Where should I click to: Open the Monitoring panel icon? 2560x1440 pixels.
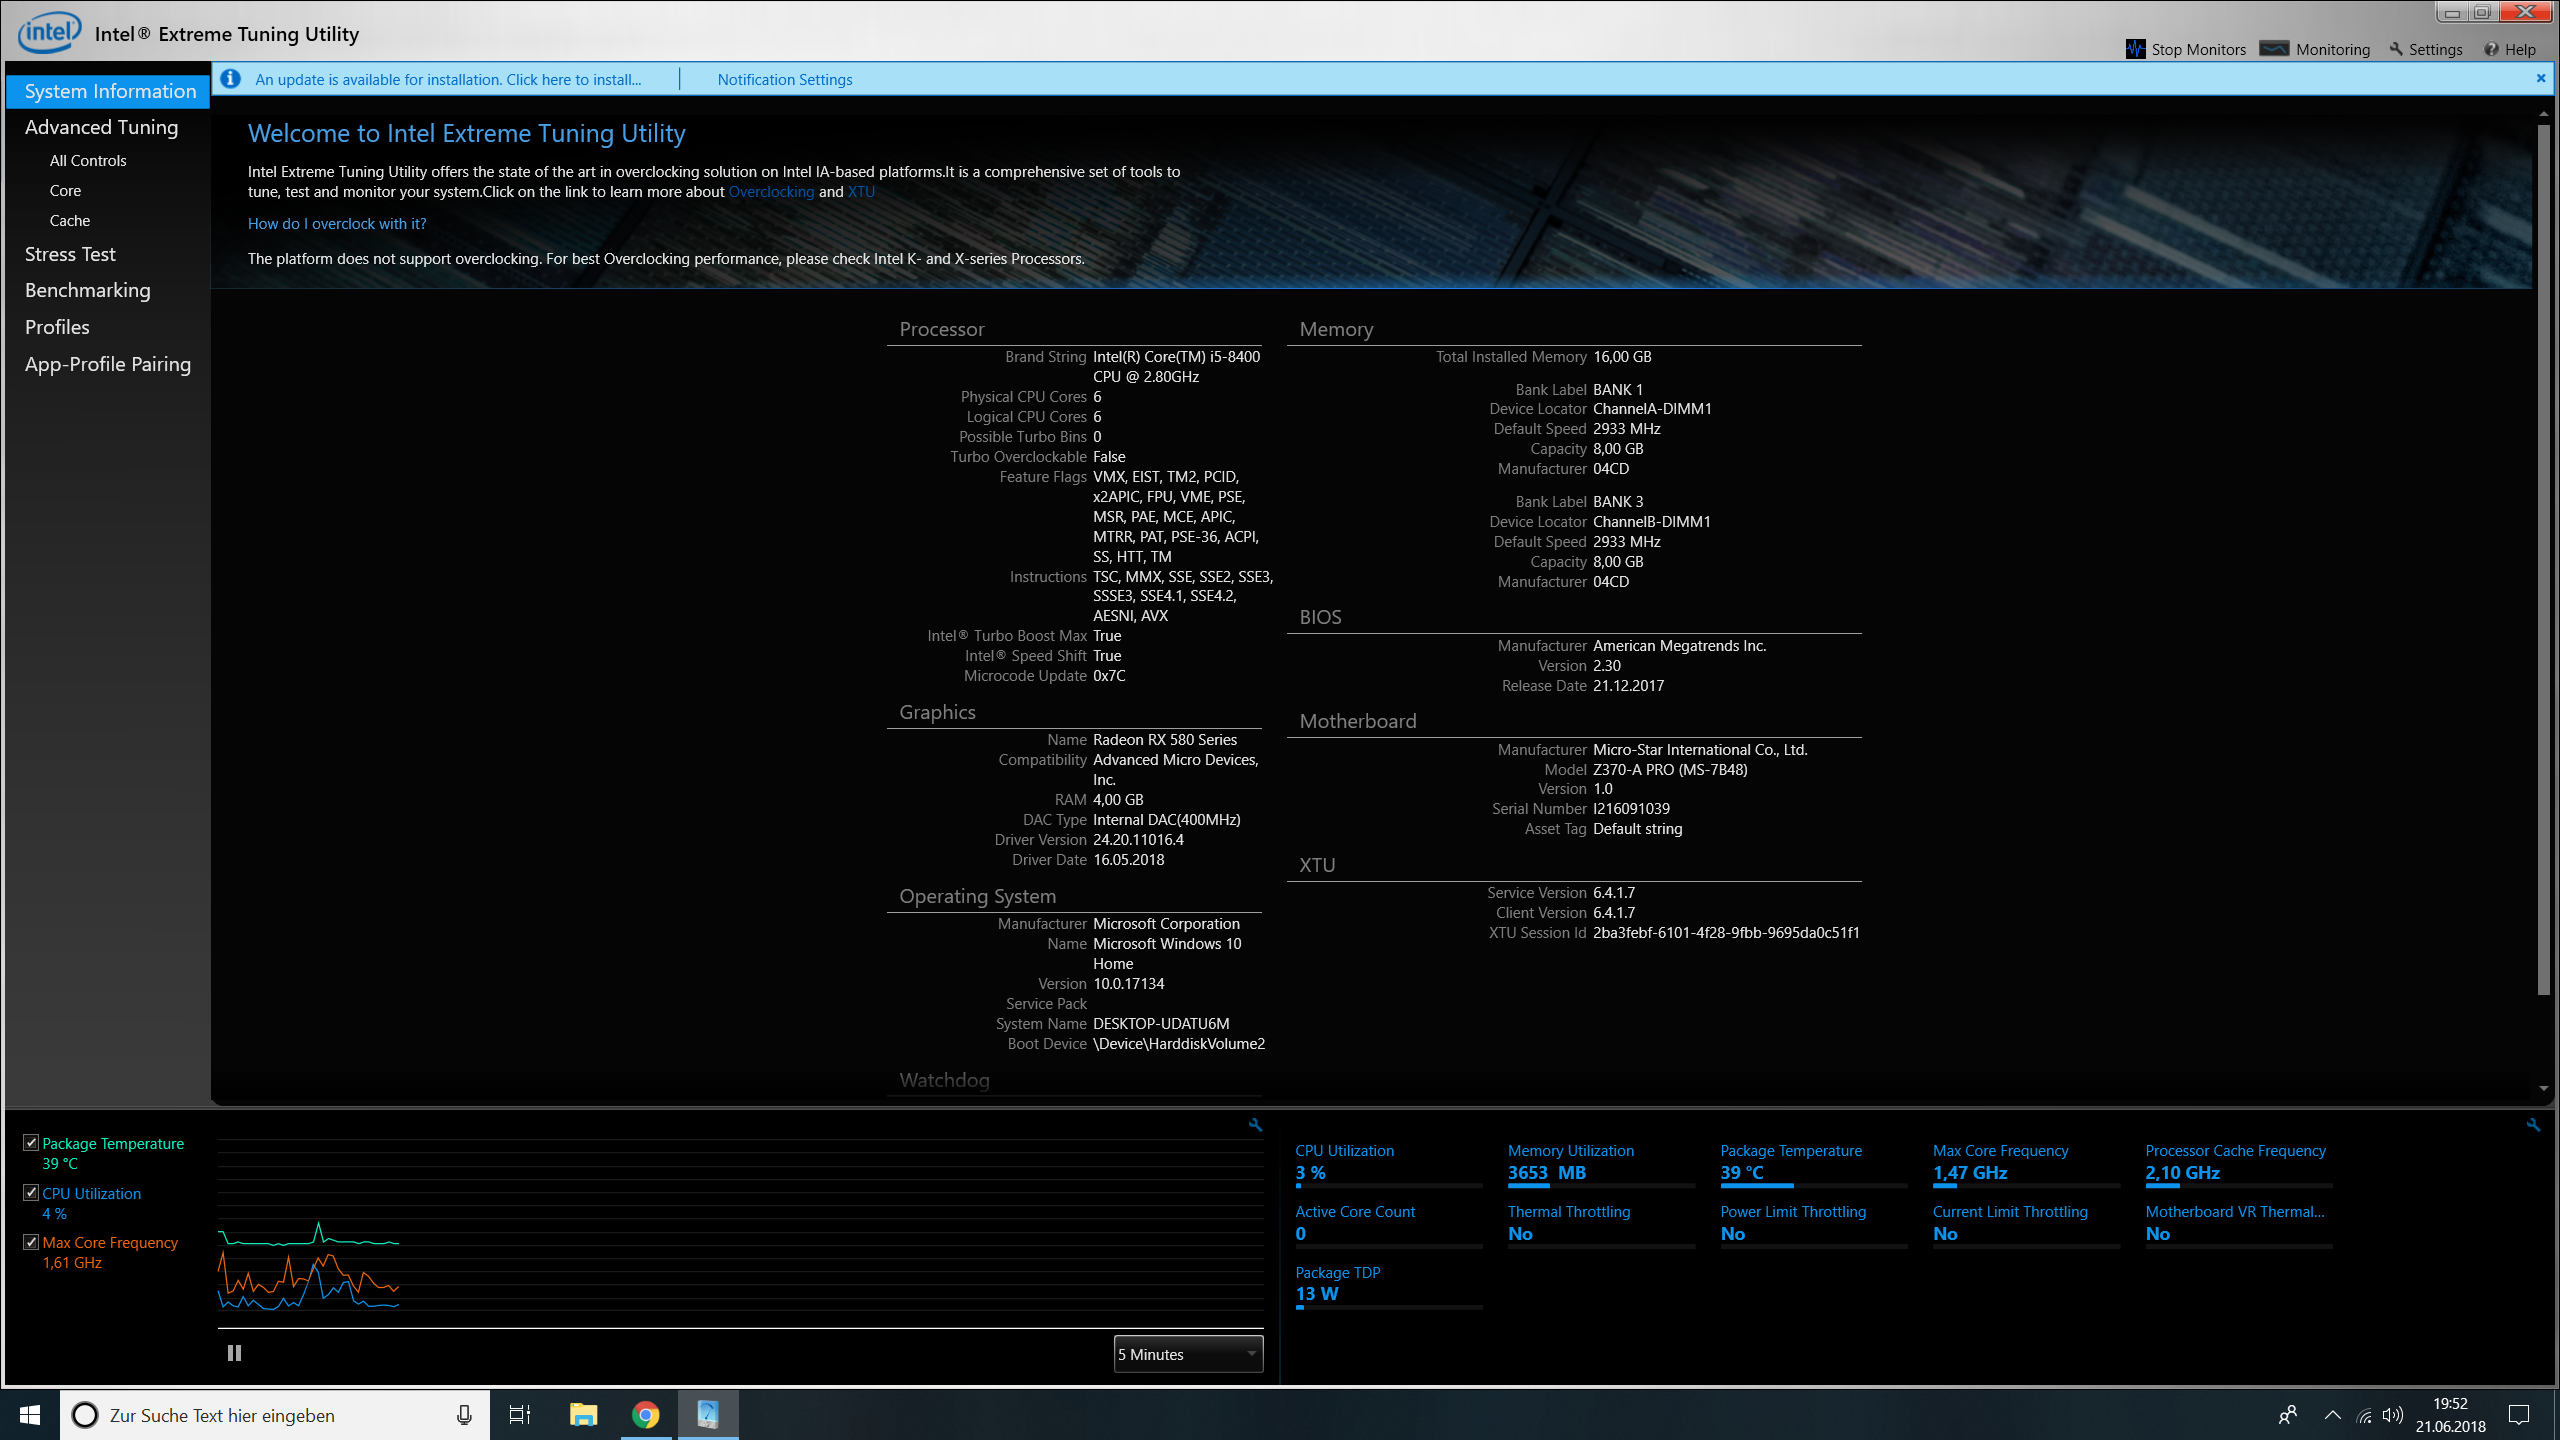click(x=2273, y=49)
